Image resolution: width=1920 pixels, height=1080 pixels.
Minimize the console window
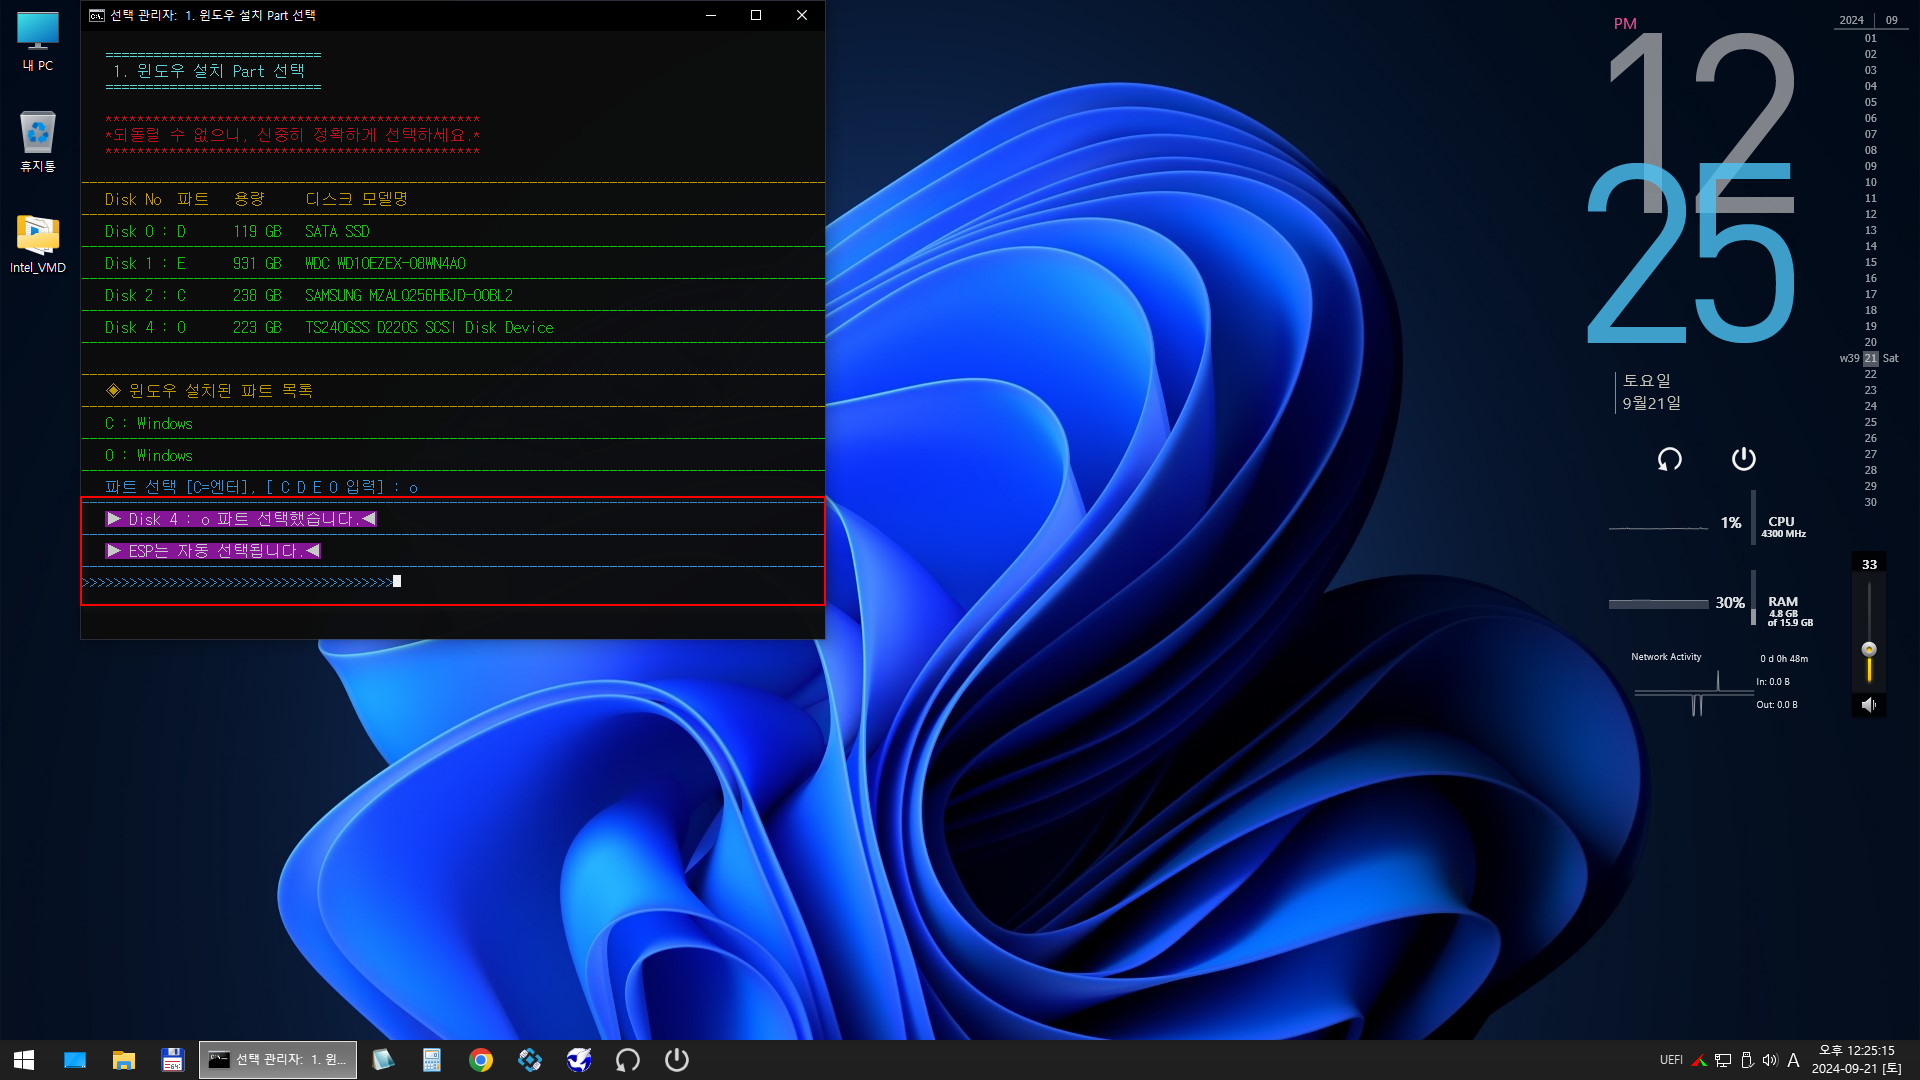[x=711, y=15]
